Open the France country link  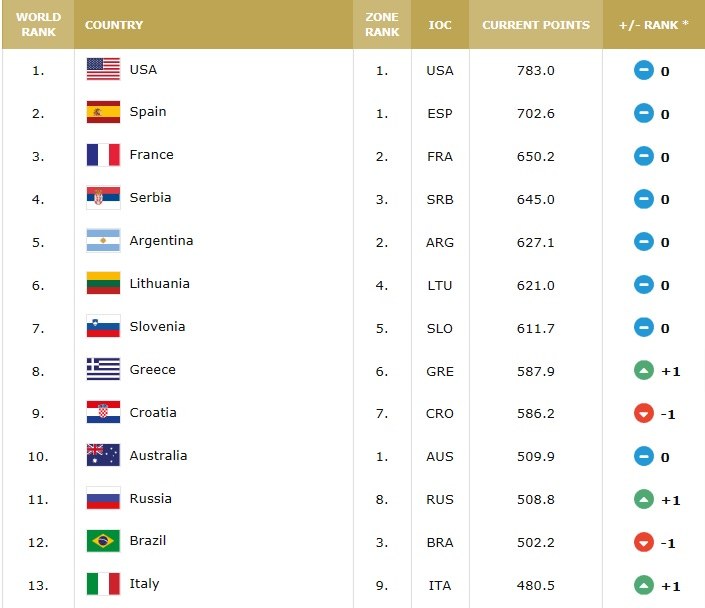point(151,155)
